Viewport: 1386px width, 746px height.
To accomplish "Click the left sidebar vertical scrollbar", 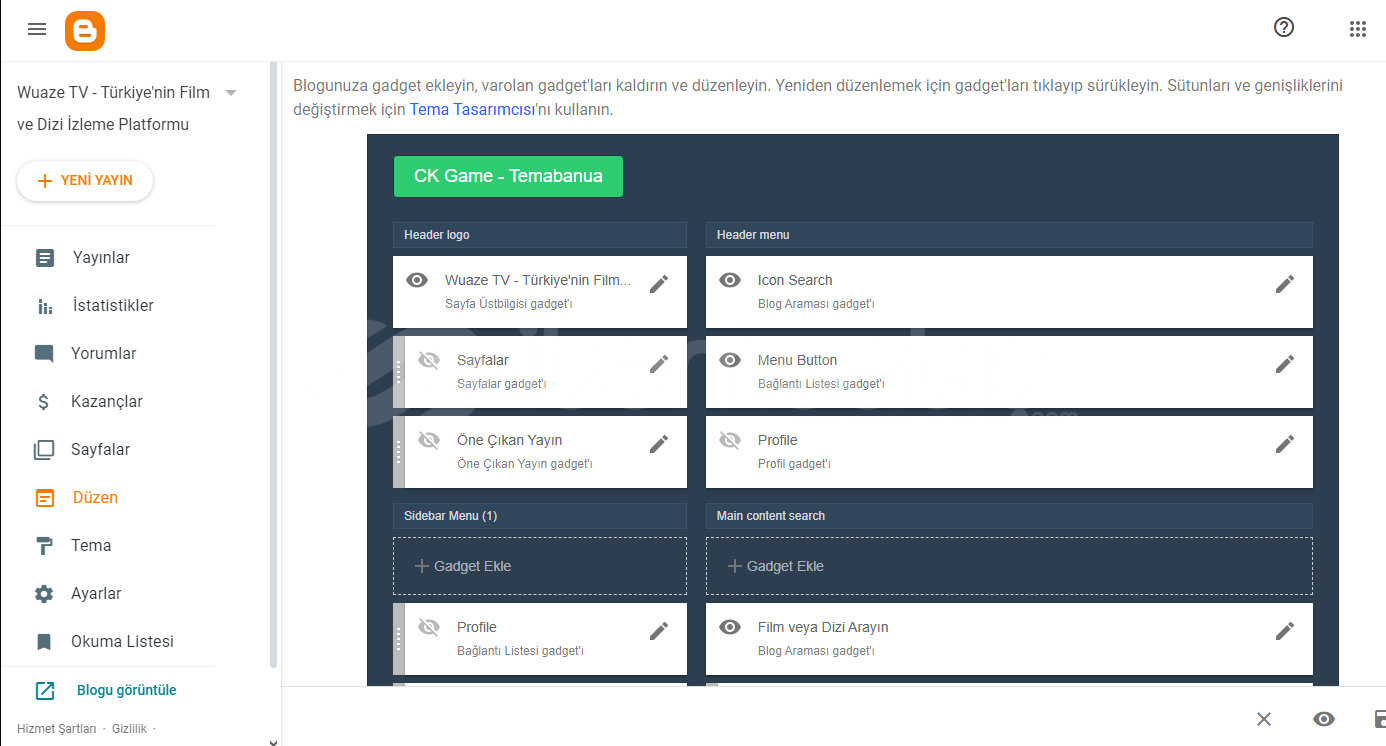I will [x=274, y=365].
